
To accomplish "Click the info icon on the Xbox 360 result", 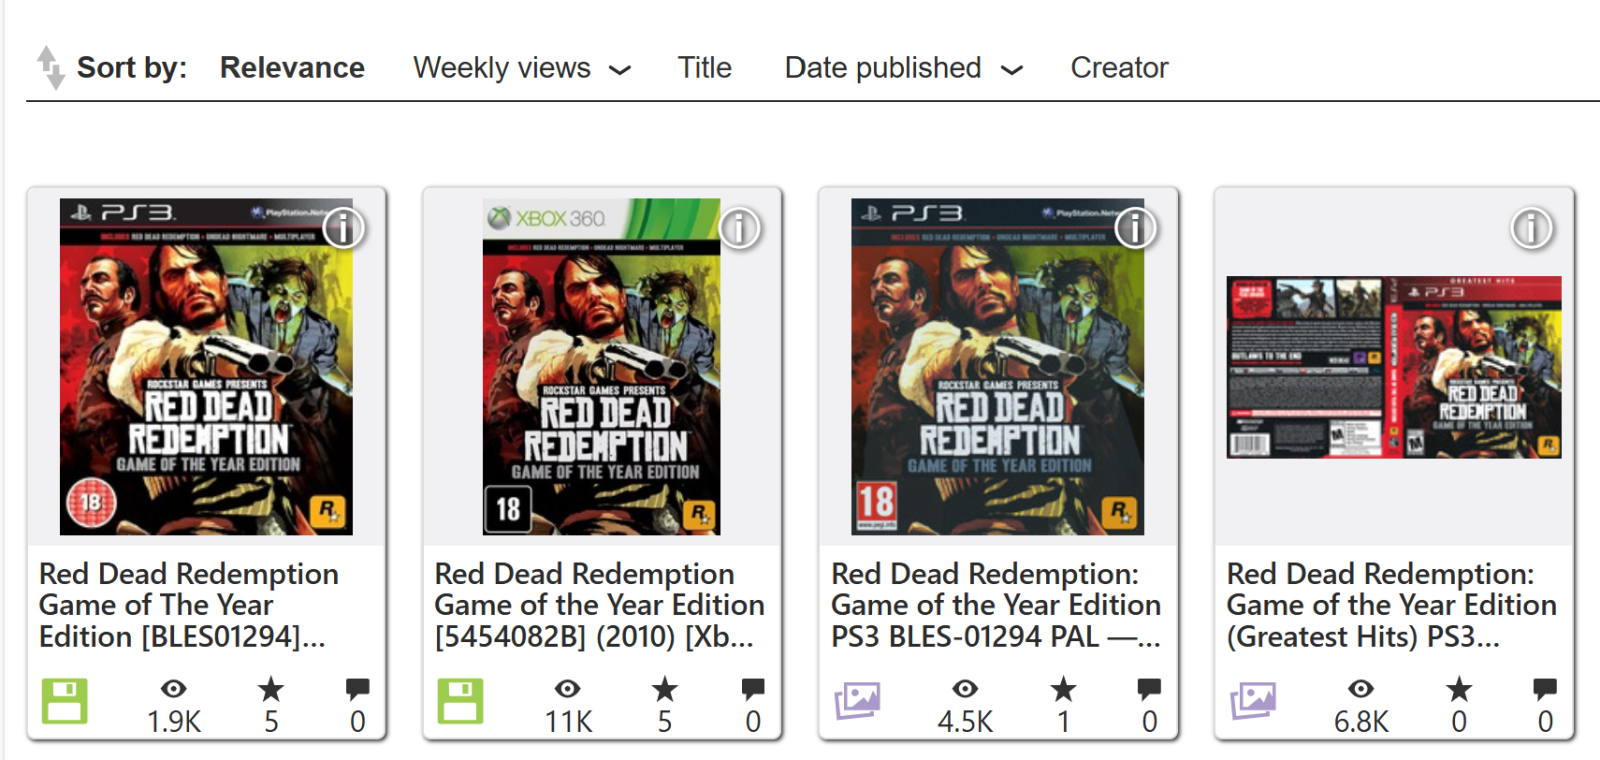I will 739,228.
